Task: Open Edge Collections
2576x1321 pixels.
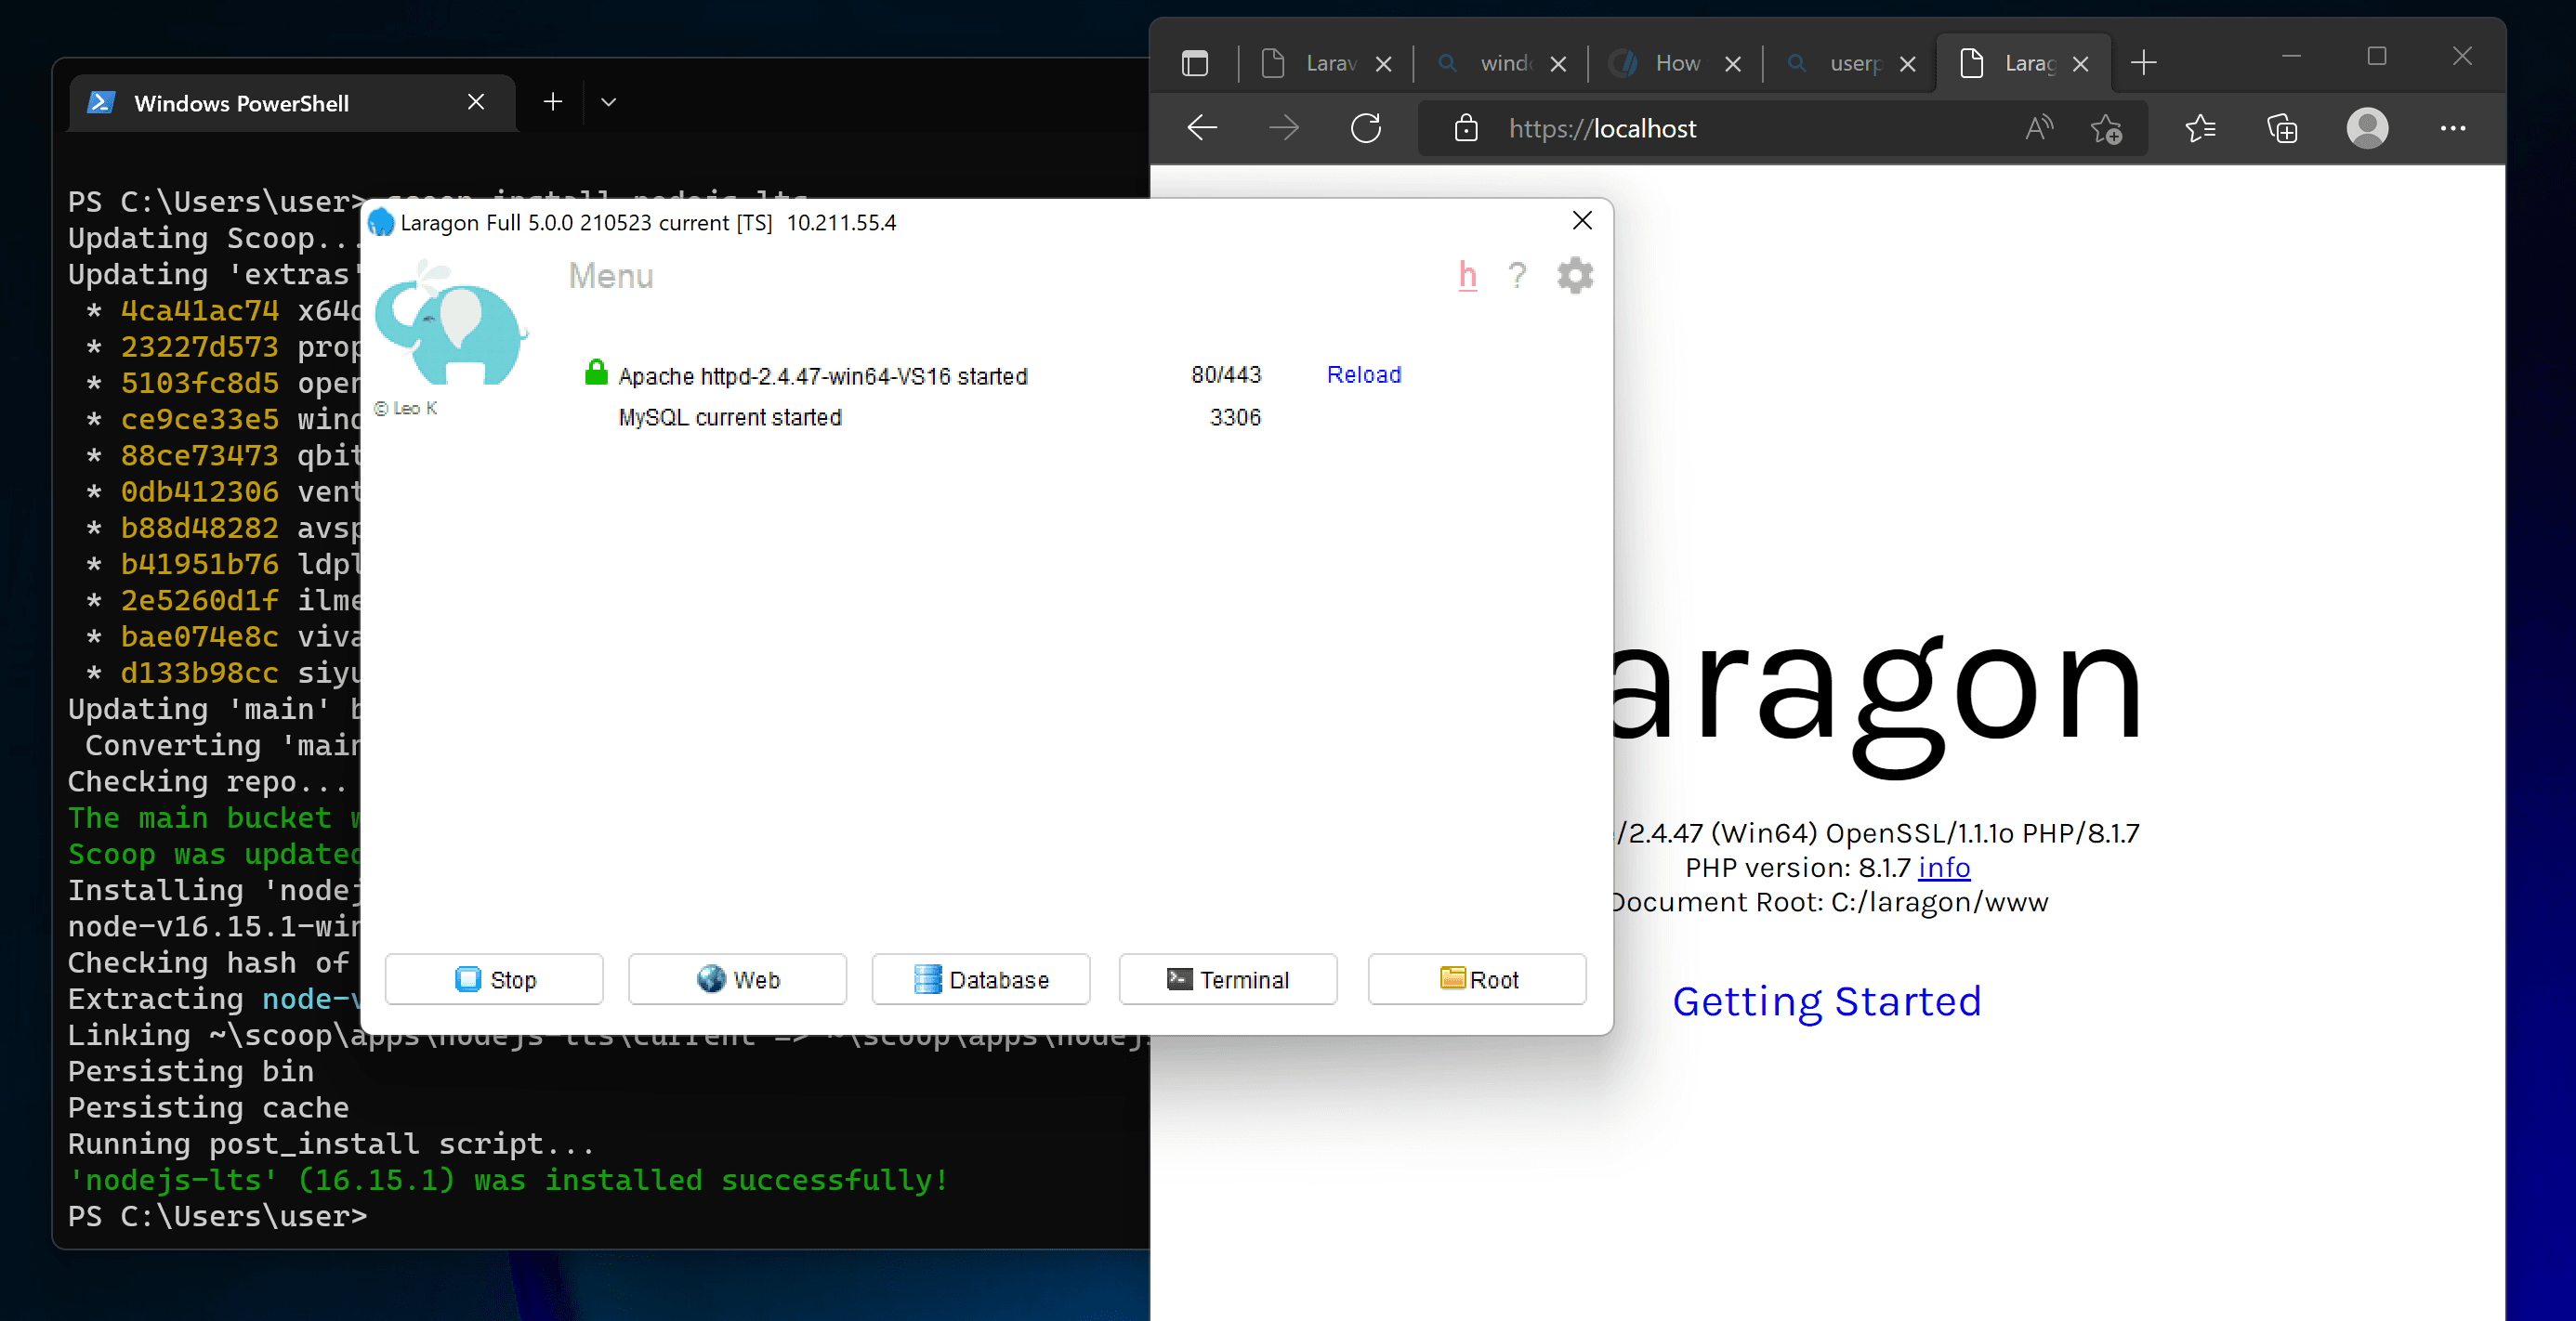Action: (x=2282, y=128)
